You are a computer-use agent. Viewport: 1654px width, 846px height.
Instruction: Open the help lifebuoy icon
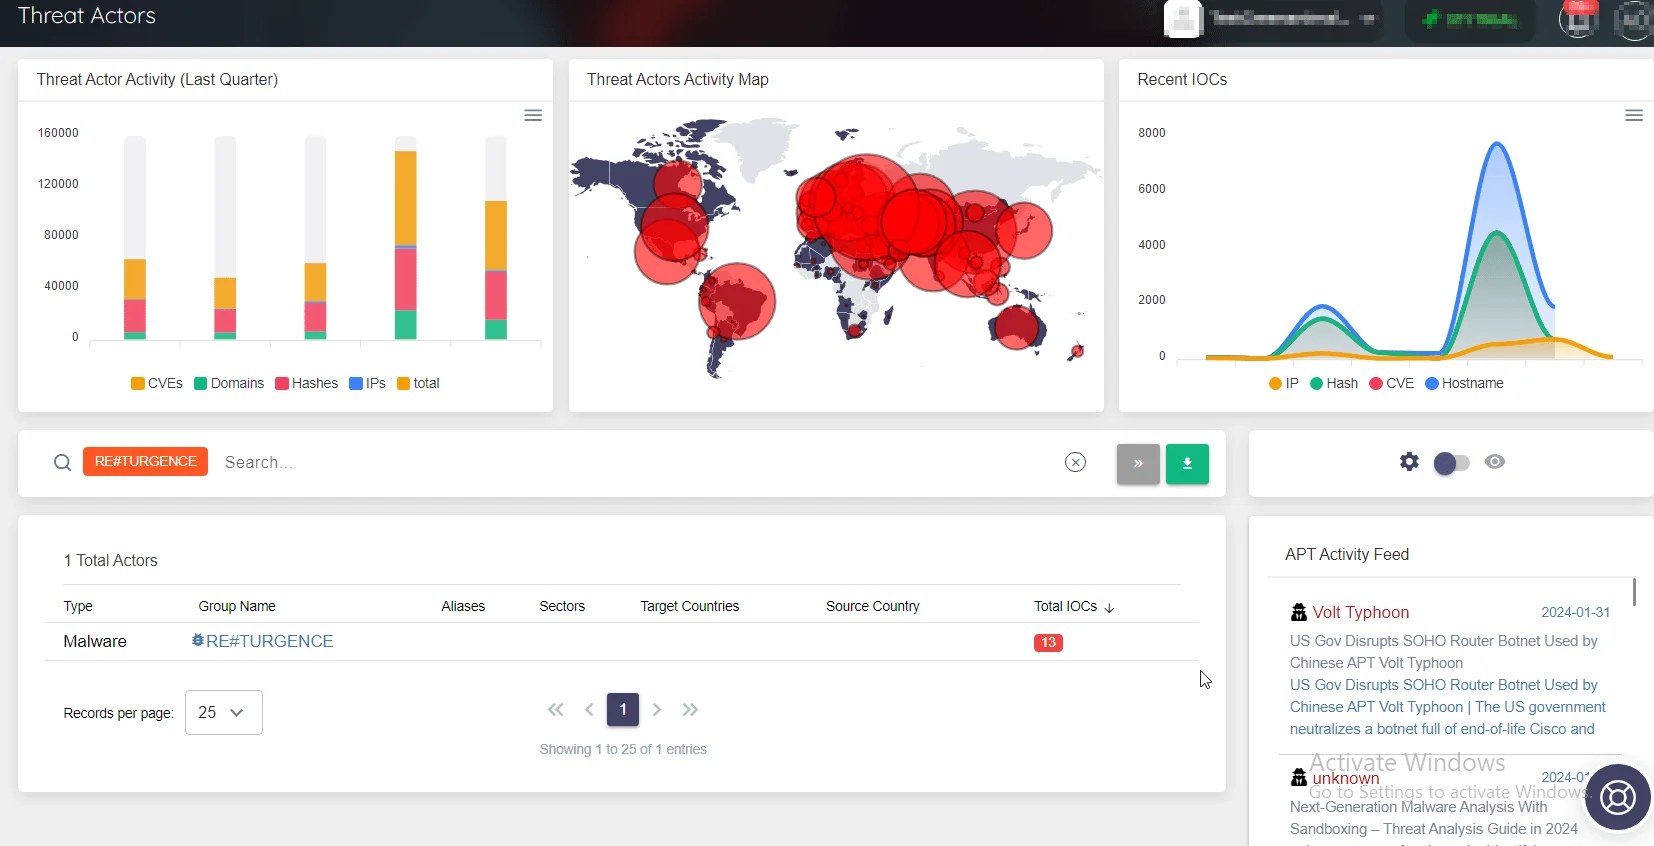point(1617,797)
